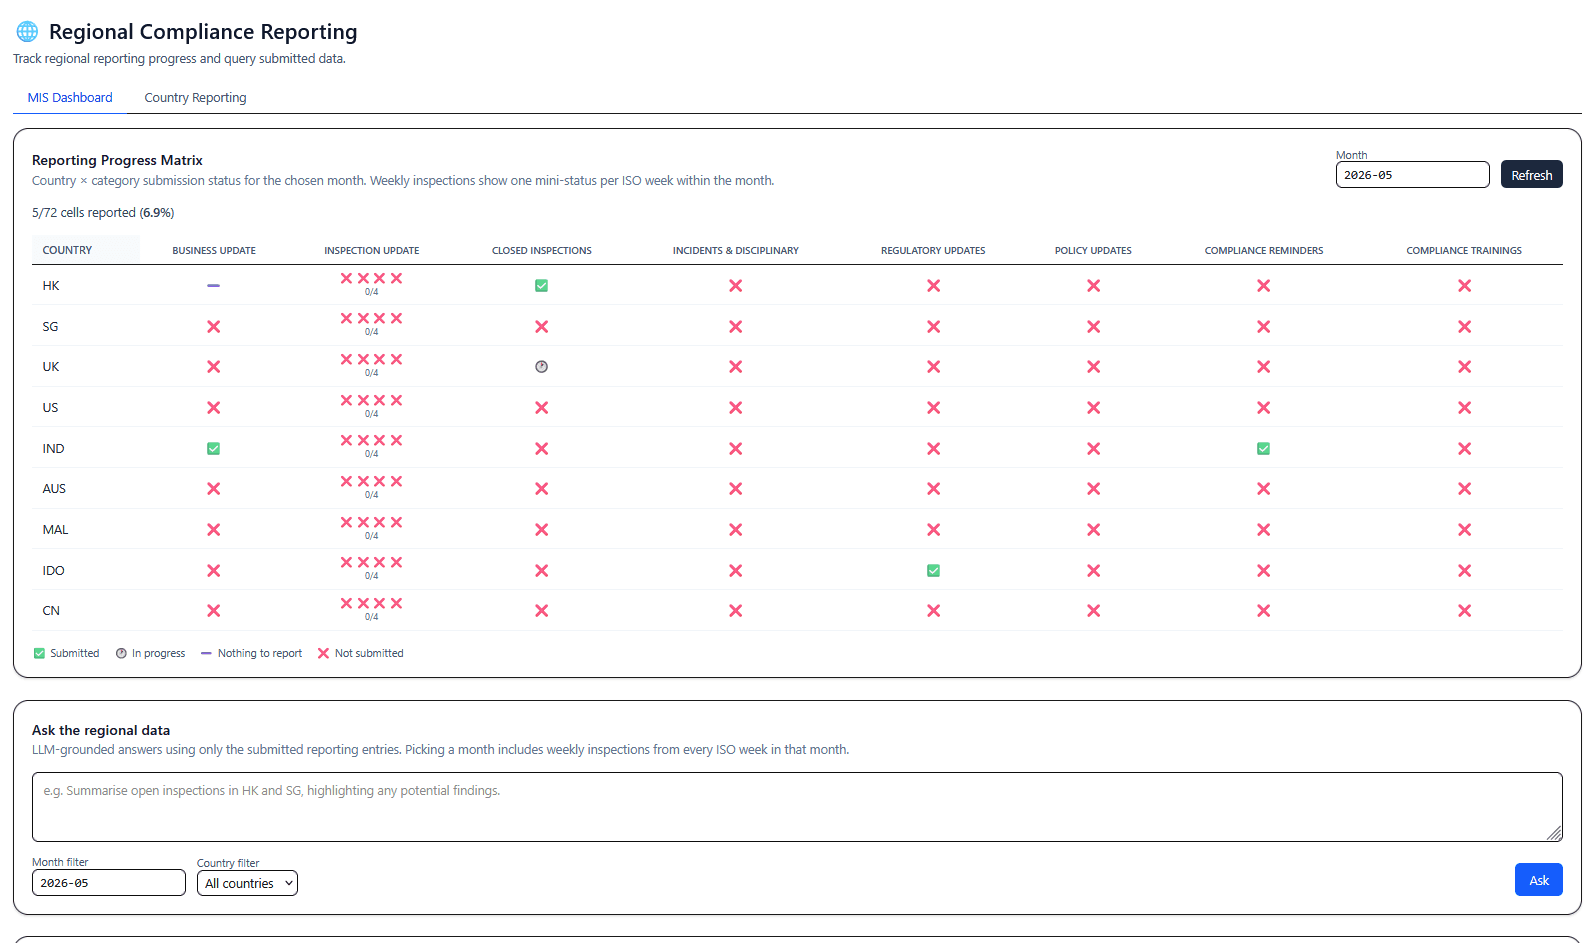The height and width of the screenshot is (943, 1591).
Task: Click MAL Closed Inspections cross icon
Action: tap(541, 530)
